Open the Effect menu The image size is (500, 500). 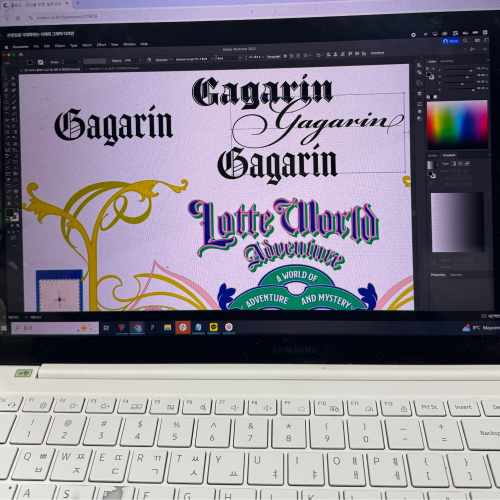[x=101, y=45]
